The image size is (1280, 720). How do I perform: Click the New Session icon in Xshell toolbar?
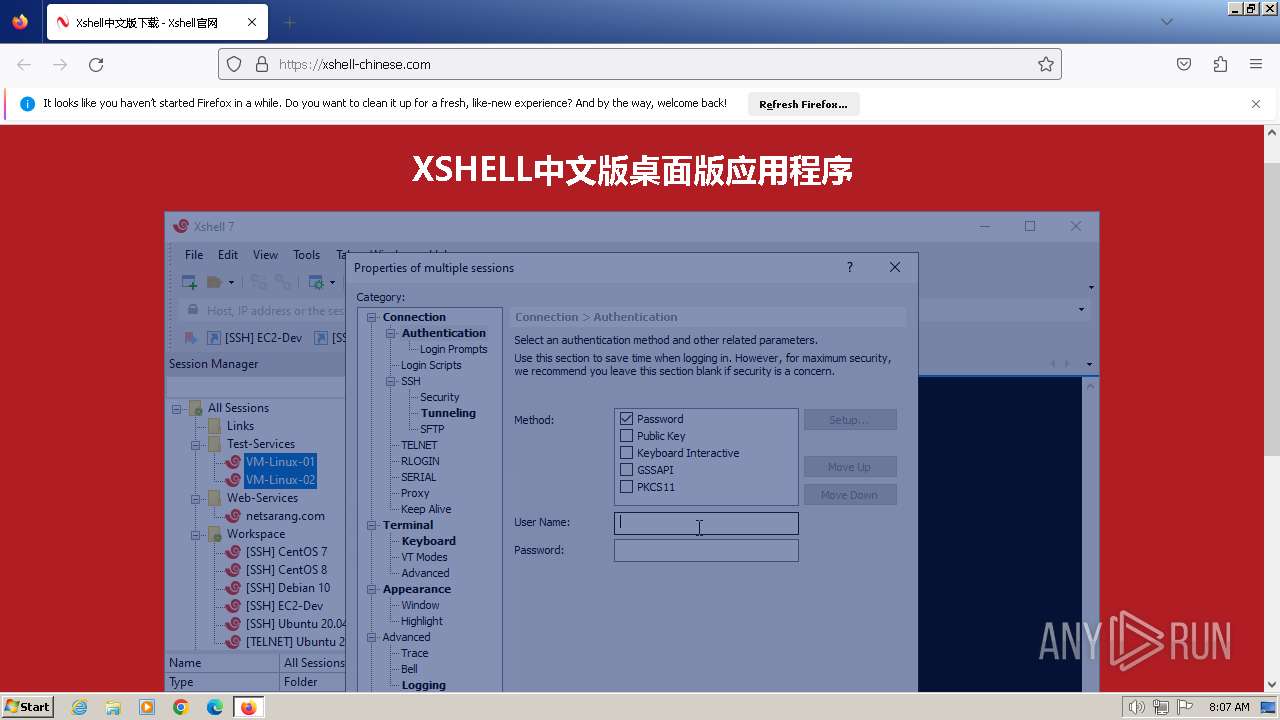pyautogui.click(x=189, y=282)
